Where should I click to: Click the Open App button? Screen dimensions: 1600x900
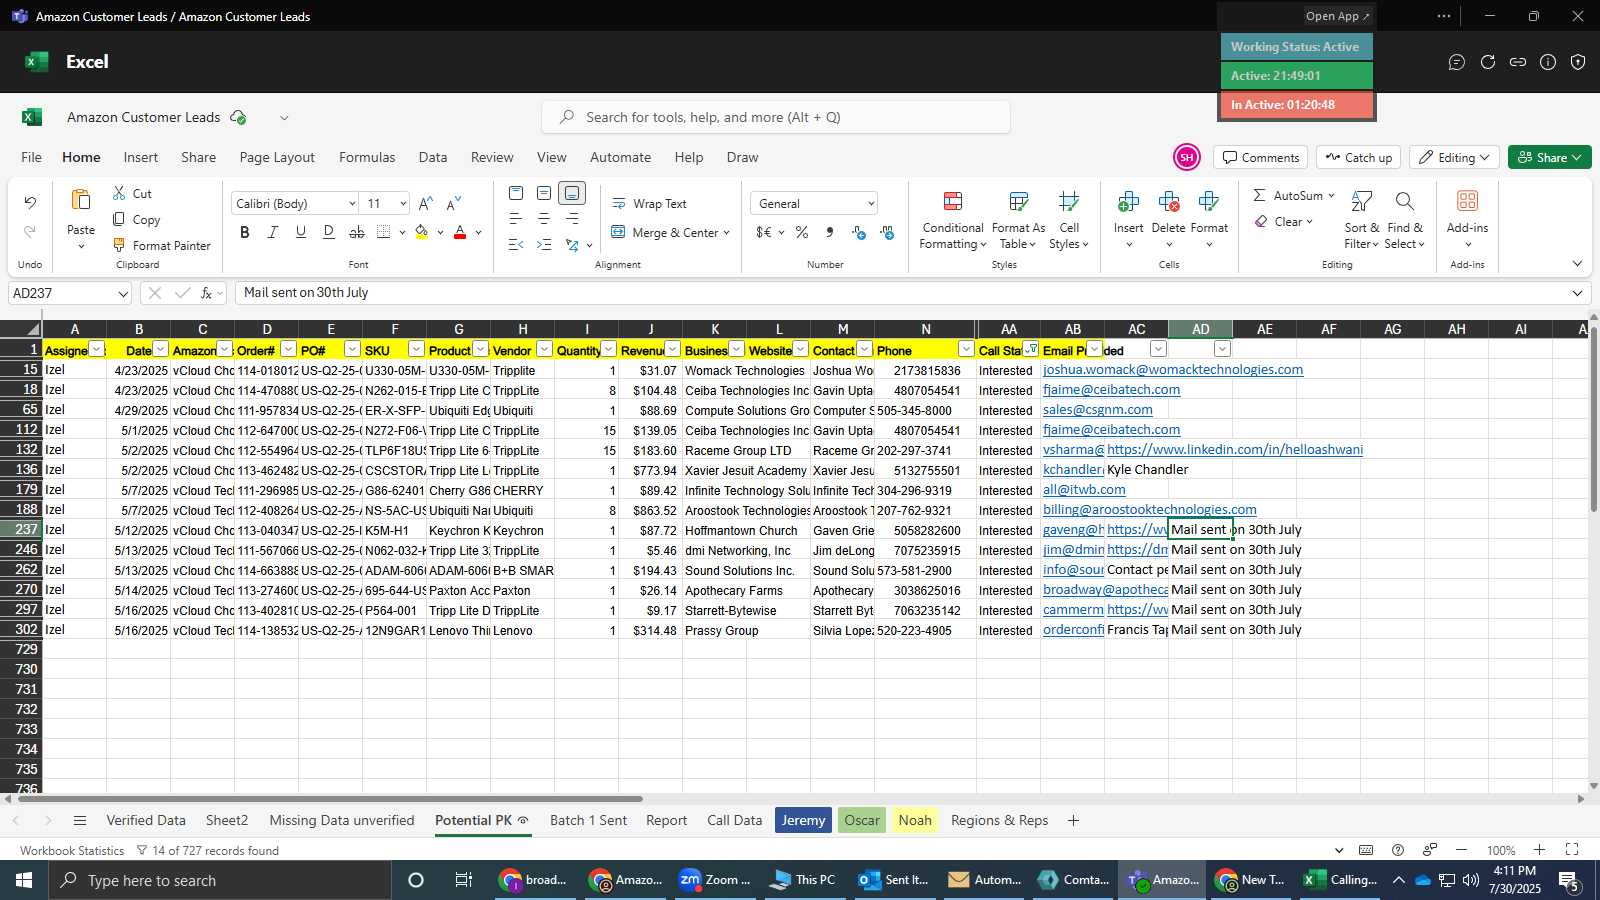(1338, 16)
